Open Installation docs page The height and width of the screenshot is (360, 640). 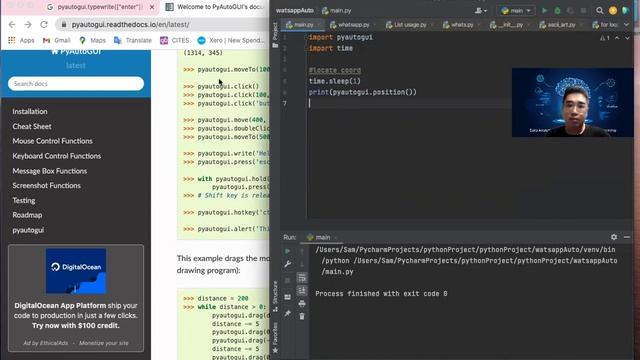(30, 111)
